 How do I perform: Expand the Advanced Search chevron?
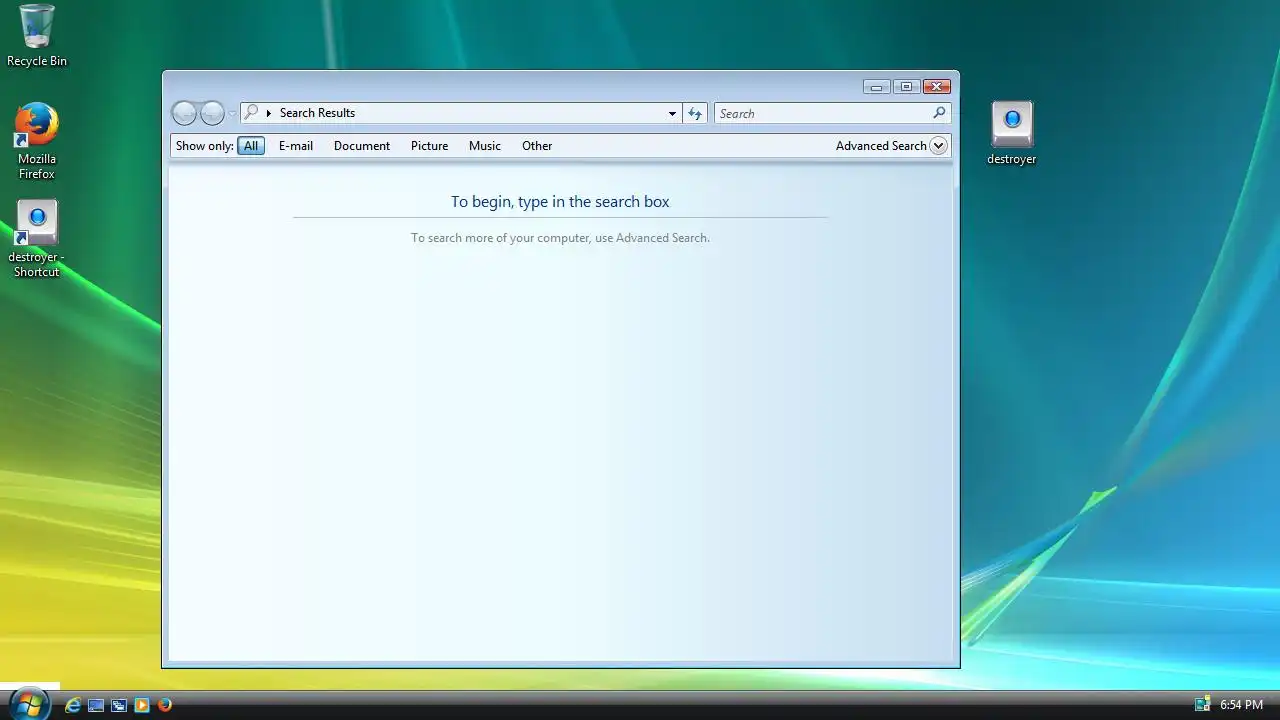coord(938,146)
